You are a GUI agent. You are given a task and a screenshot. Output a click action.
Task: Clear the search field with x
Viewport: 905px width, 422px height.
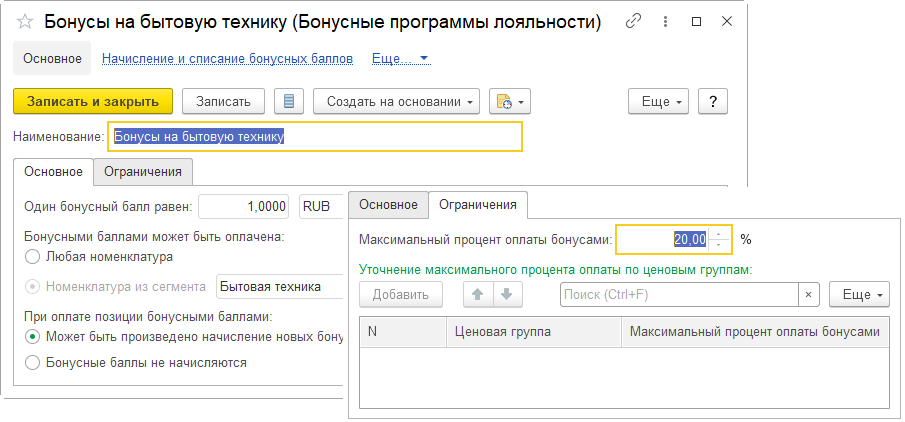(x=808, y=294)
